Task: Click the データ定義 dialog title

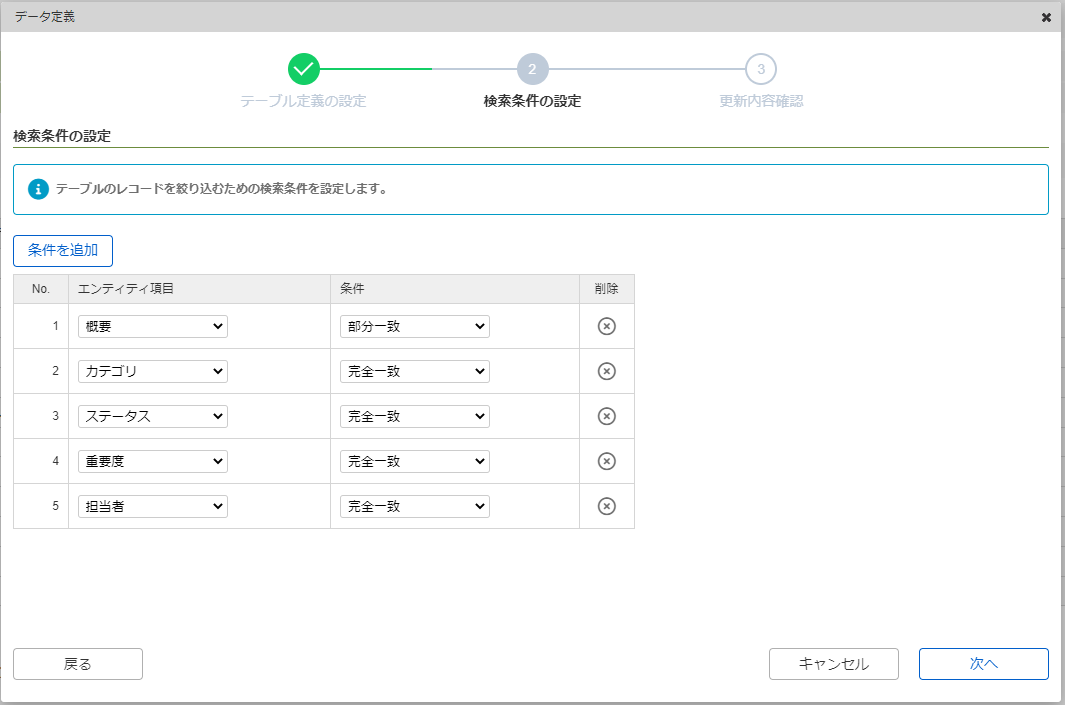Action: coord(45,17)
